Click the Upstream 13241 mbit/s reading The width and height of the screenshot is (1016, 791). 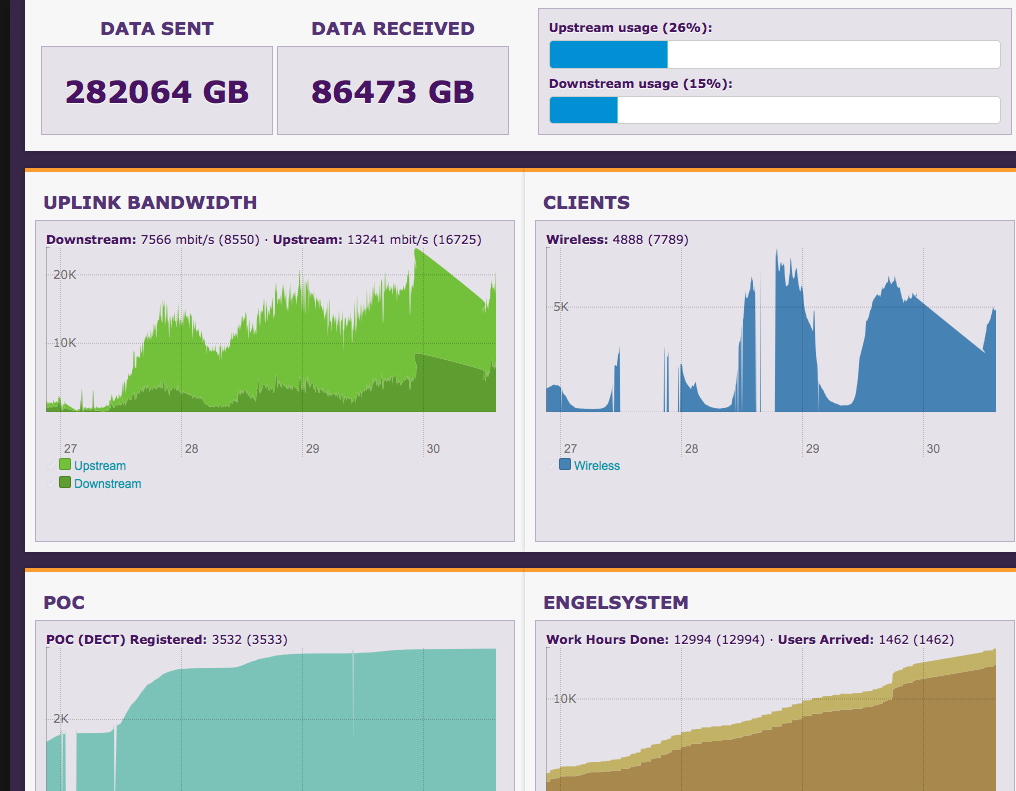[377, 240]
